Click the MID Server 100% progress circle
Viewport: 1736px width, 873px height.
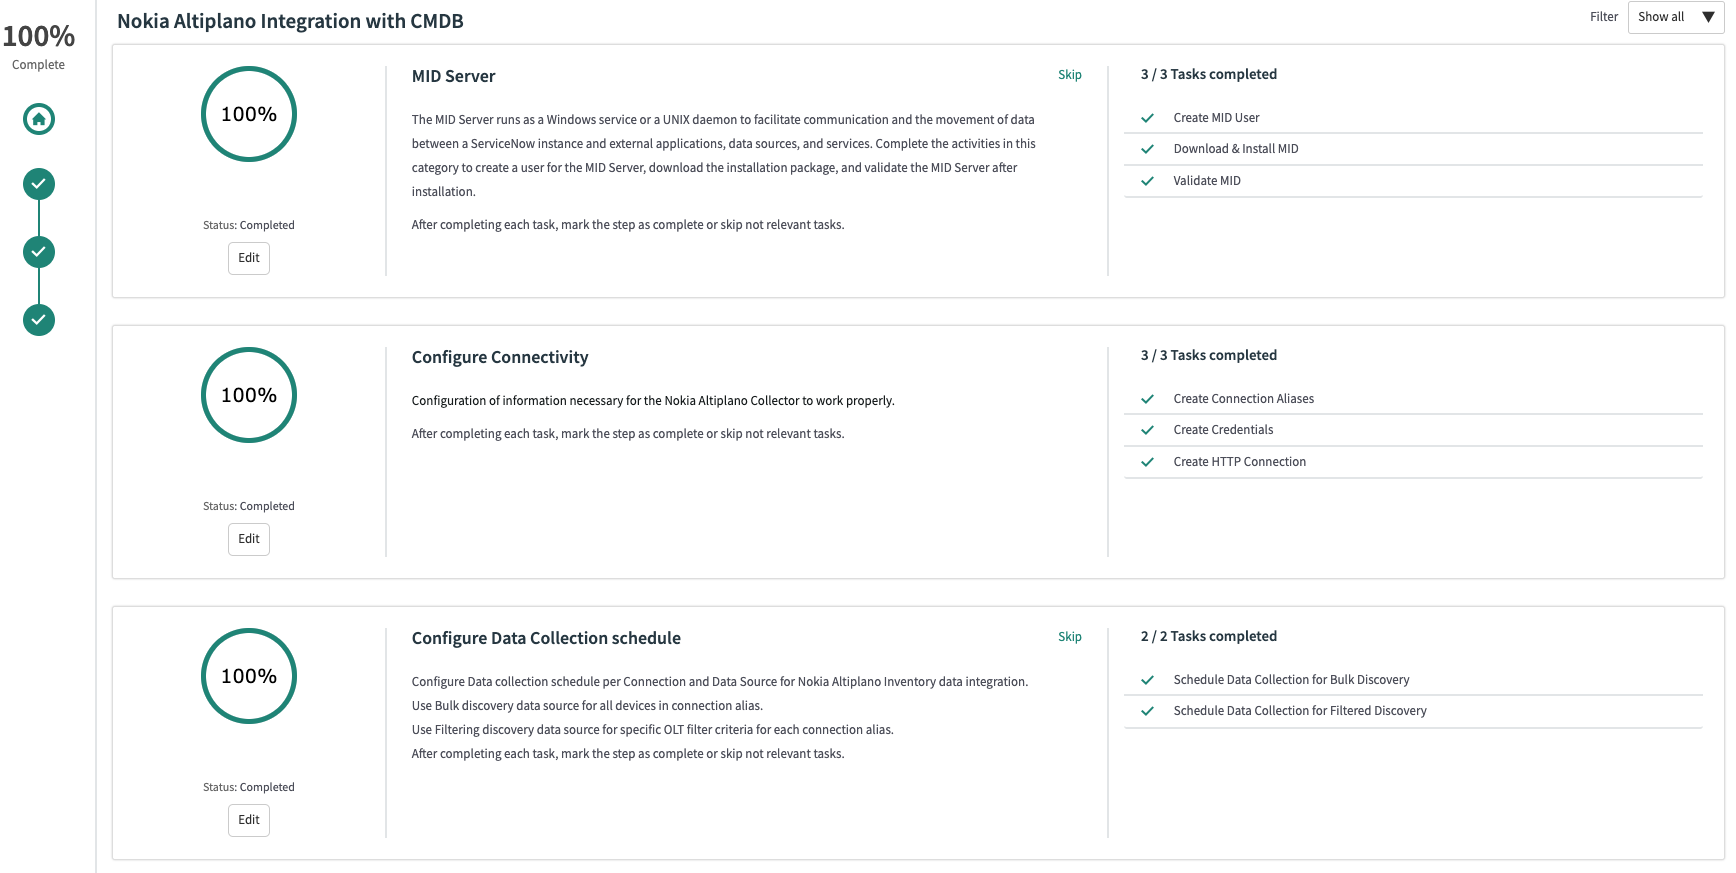(x=249, y=114)
